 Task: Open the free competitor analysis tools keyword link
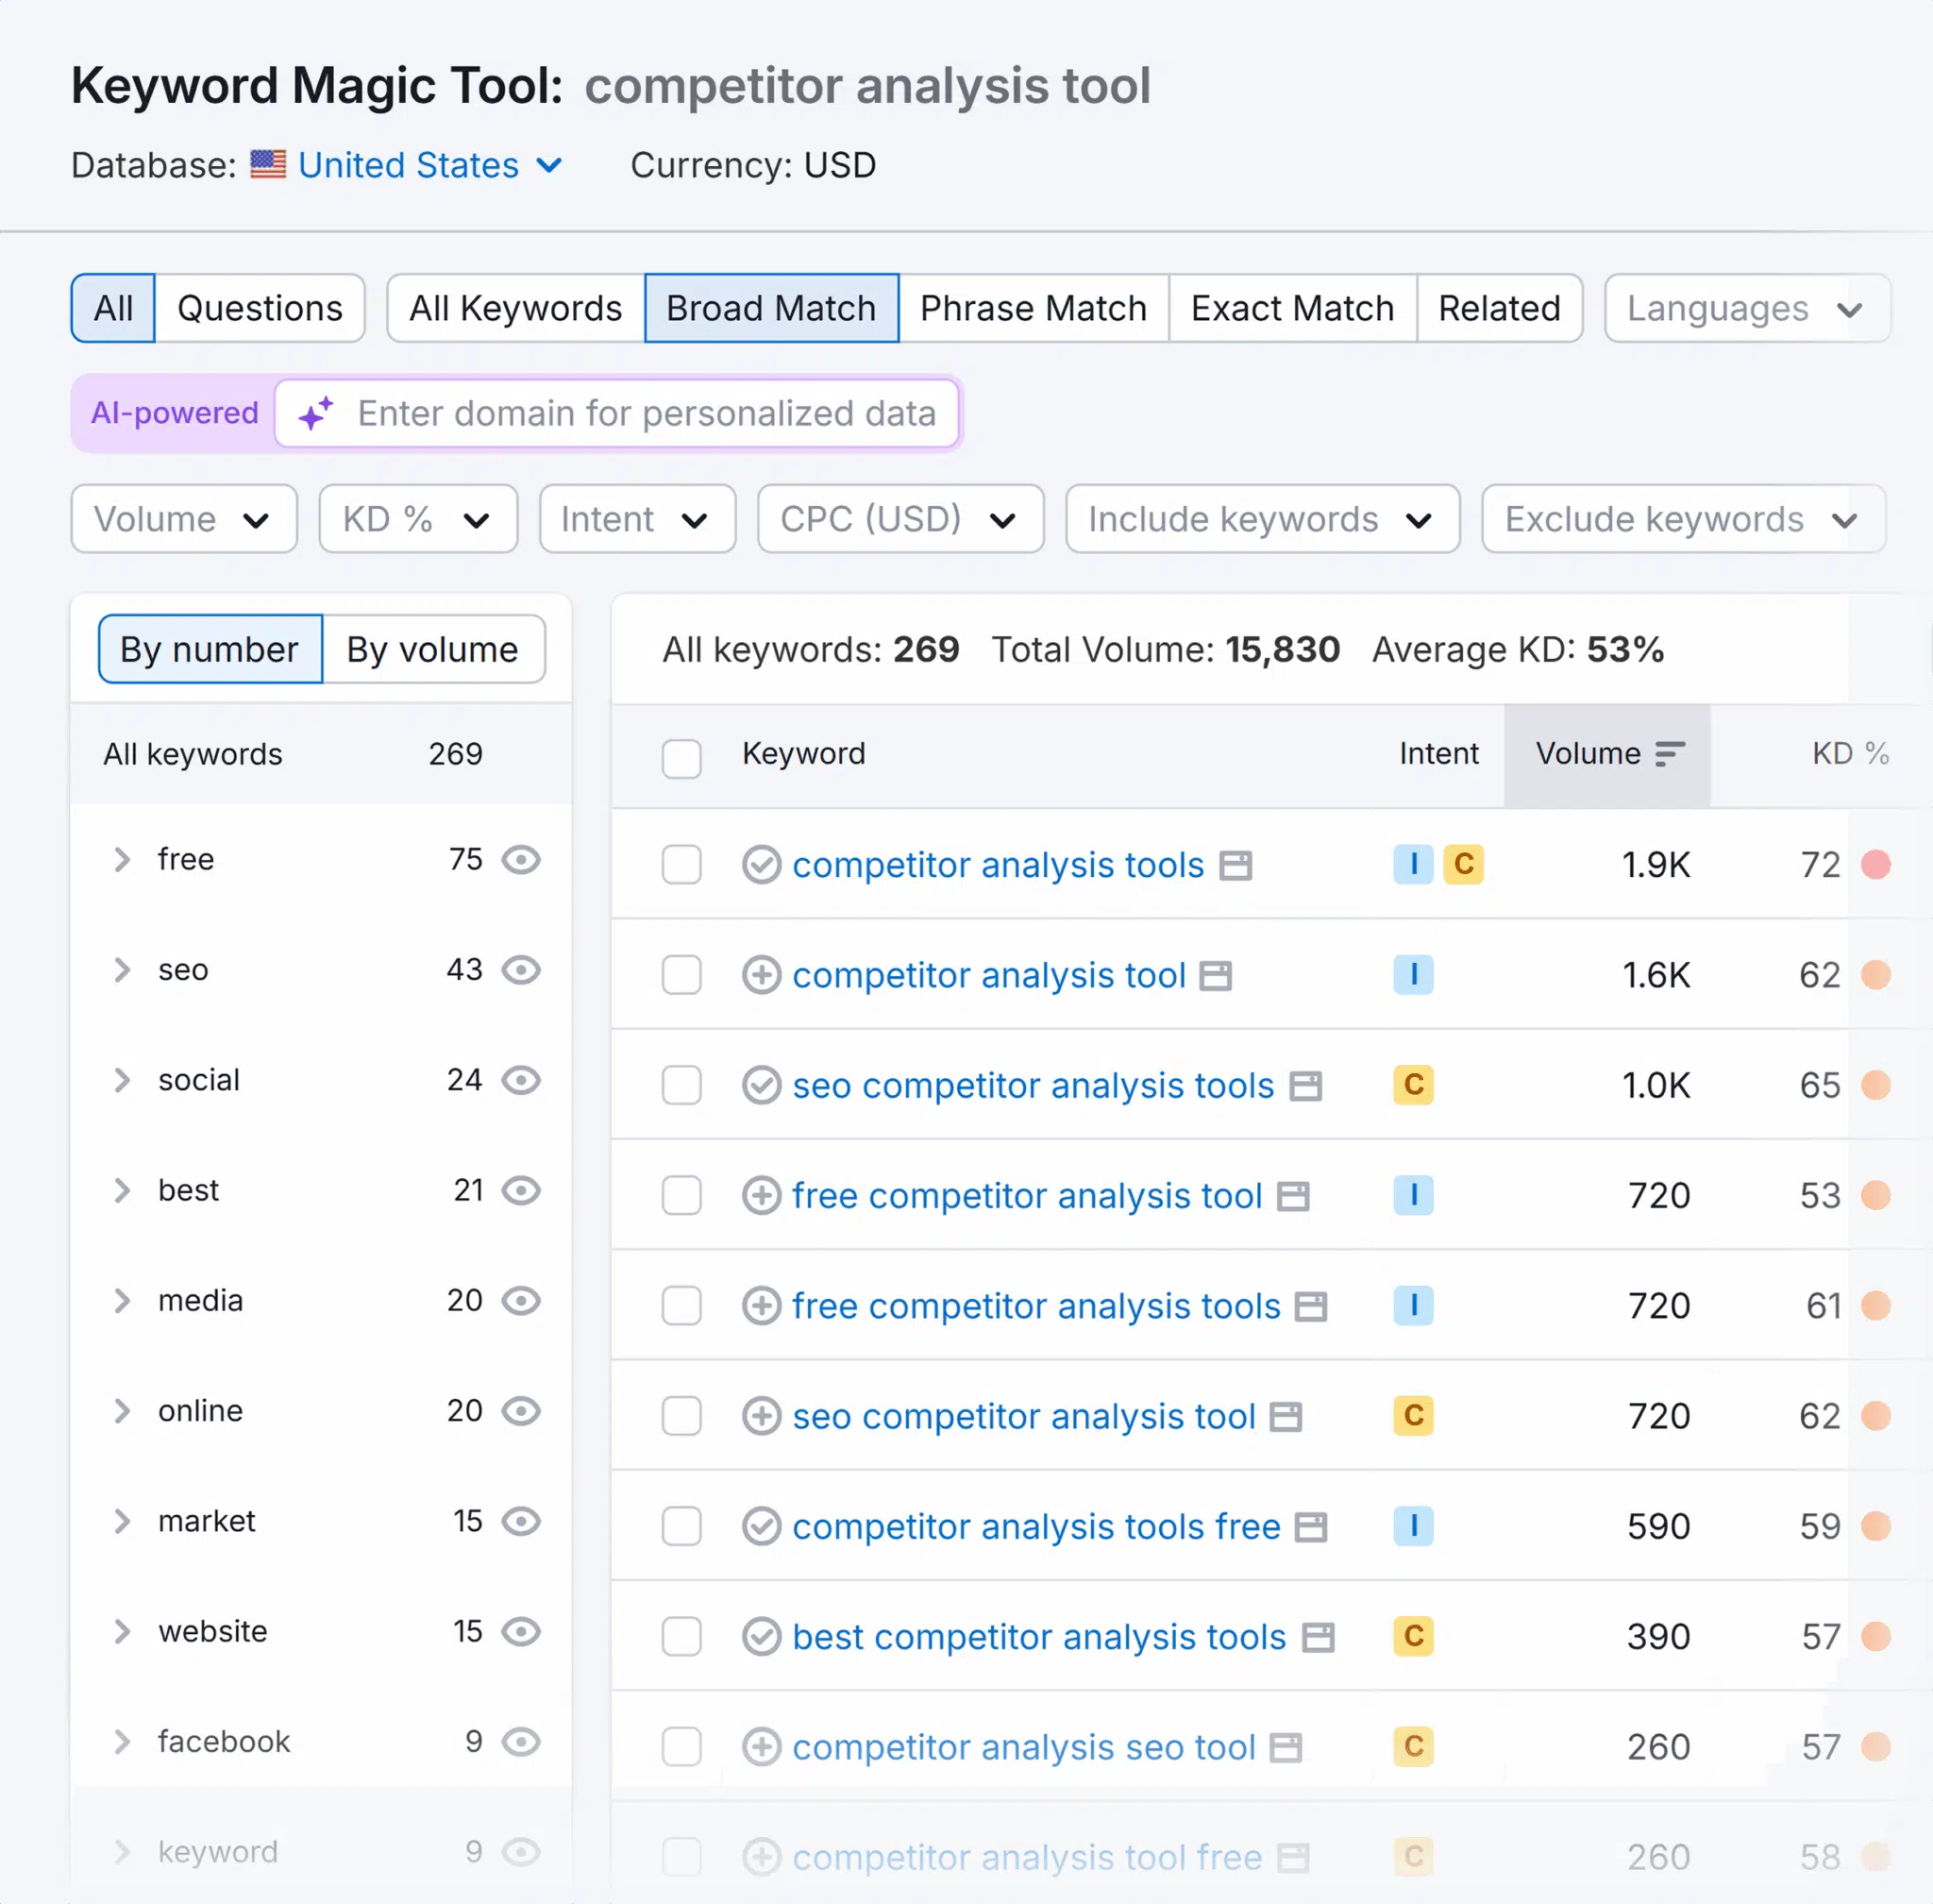1036,1306
